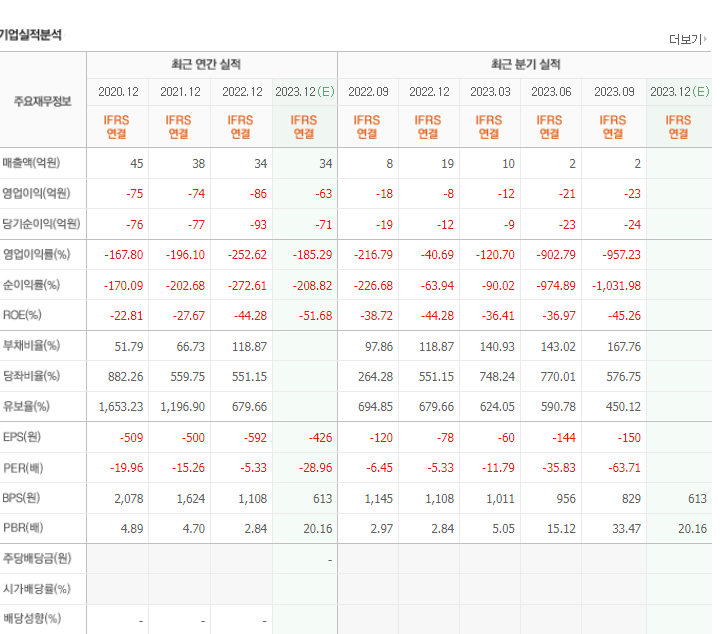The image size is (724, 634).
Task: Click net income value -93
Action: point(258,225)
